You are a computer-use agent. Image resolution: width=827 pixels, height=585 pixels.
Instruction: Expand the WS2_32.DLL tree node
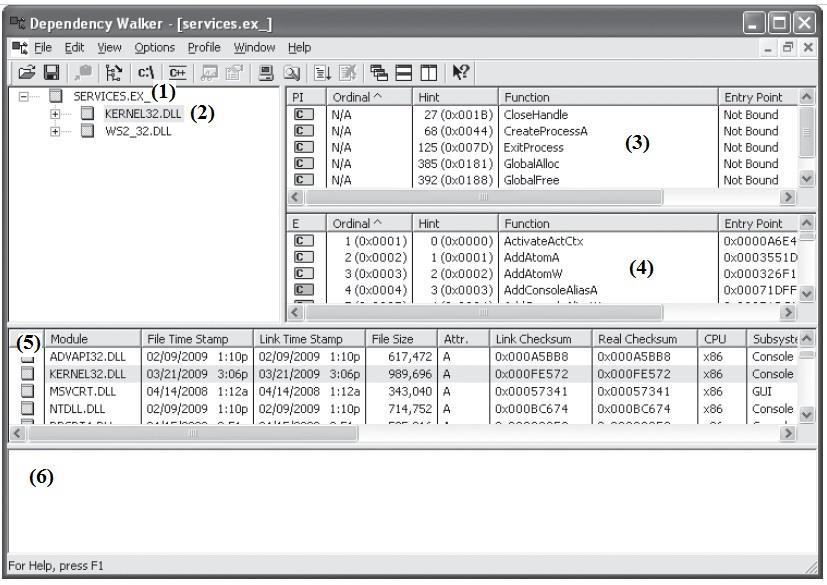[55, 131]
